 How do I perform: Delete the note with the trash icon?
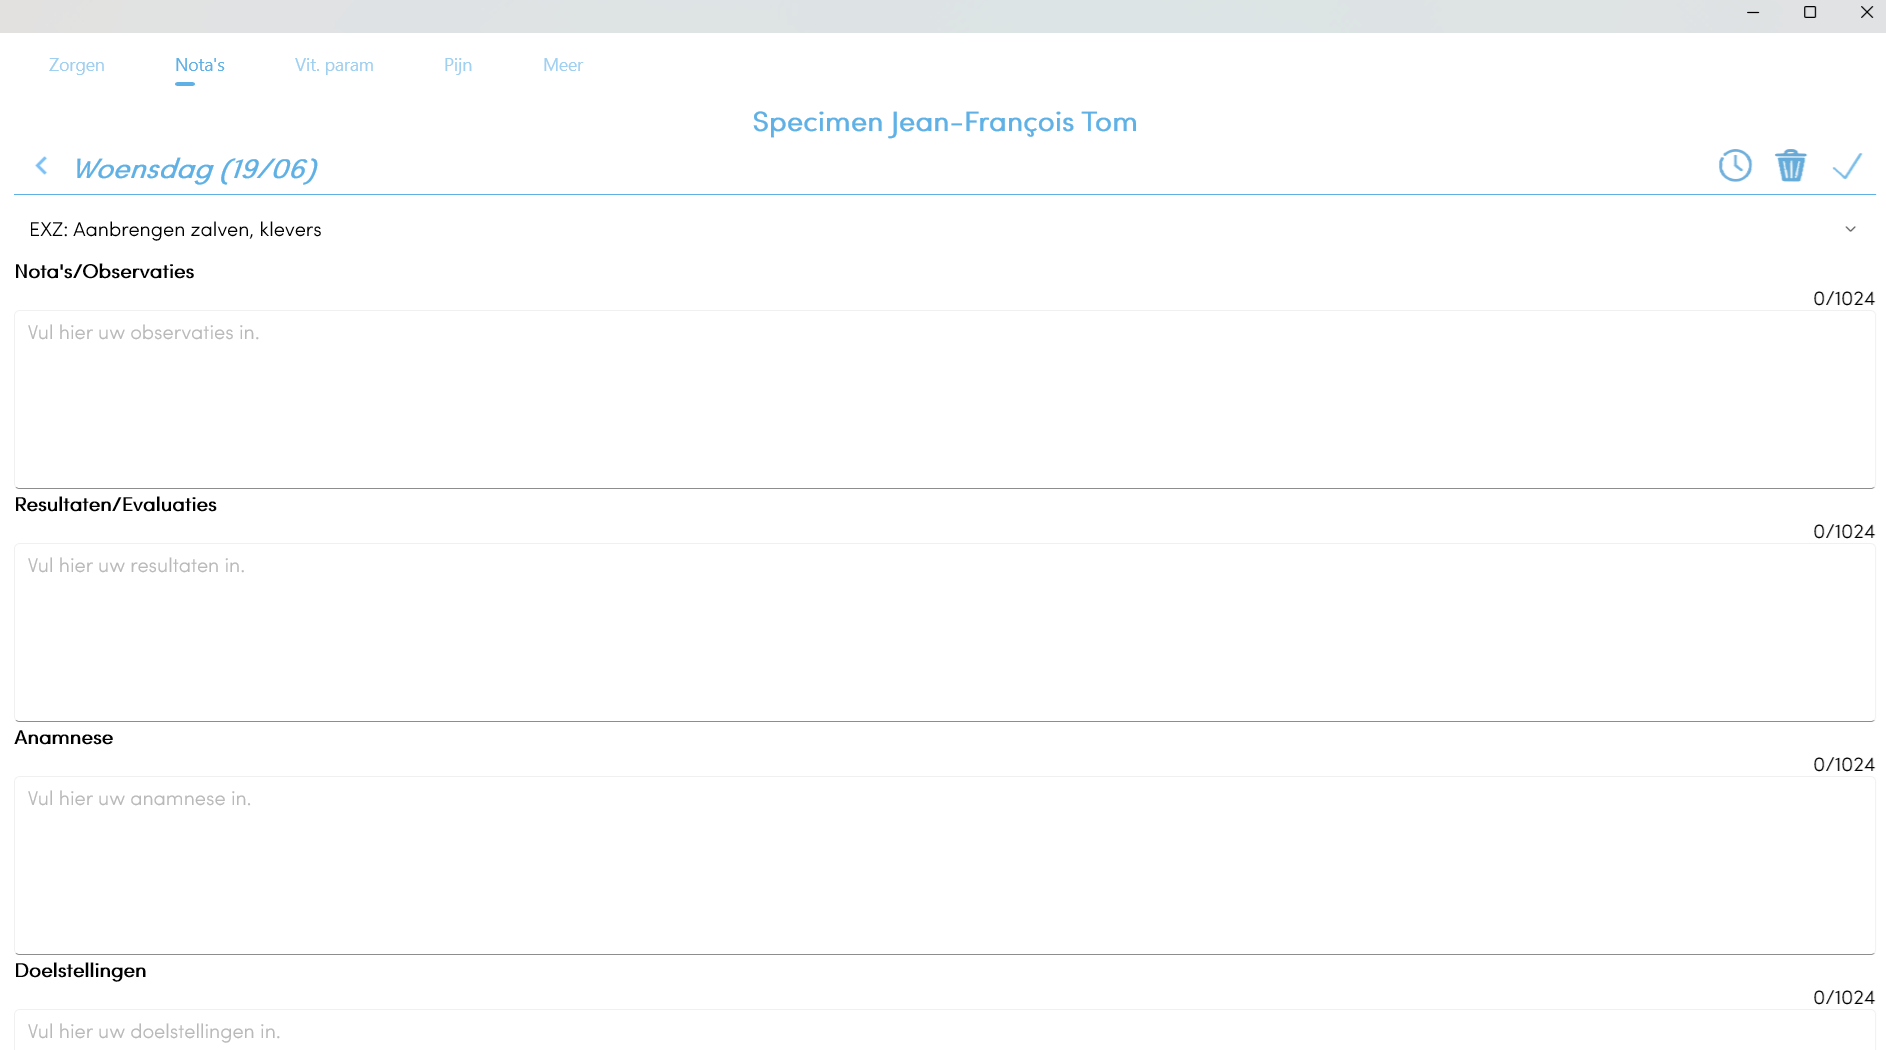(1791, 165)
